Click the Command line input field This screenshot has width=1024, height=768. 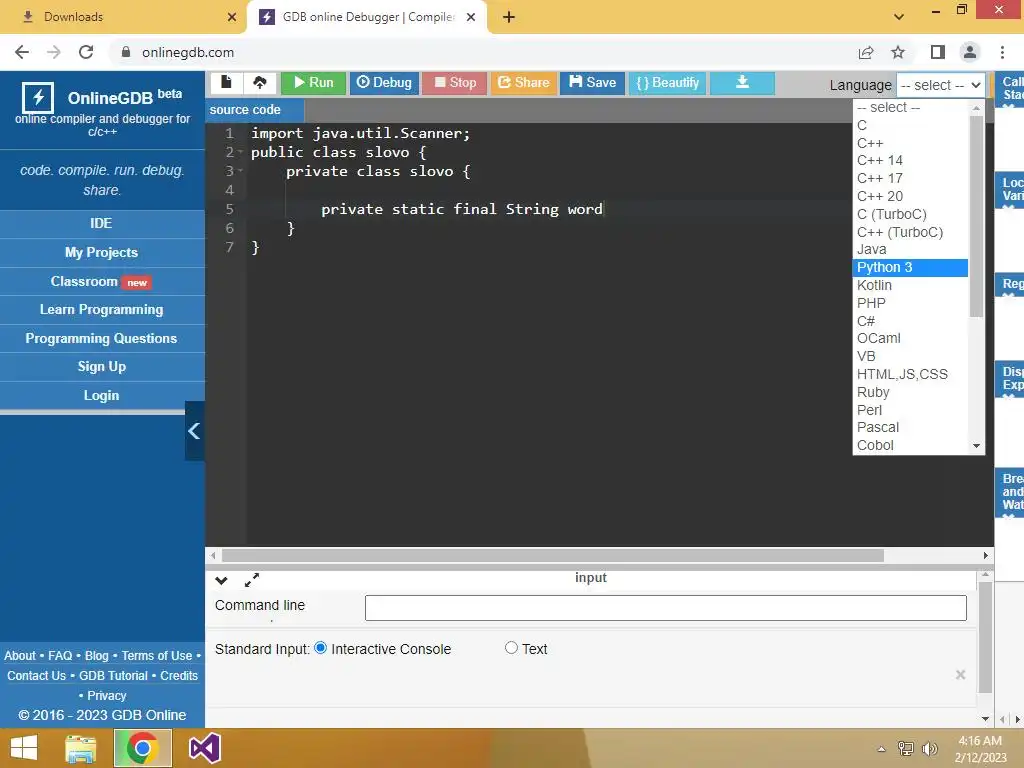[x=665, y=608]
